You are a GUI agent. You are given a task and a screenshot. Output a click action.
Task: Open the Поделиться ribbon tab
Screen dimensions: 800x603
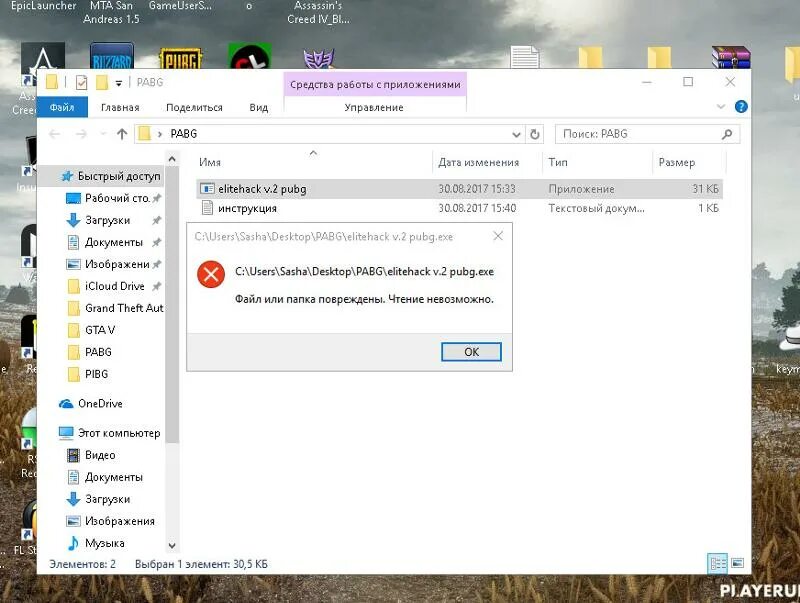pyautogui.click(x=194, y=107)
